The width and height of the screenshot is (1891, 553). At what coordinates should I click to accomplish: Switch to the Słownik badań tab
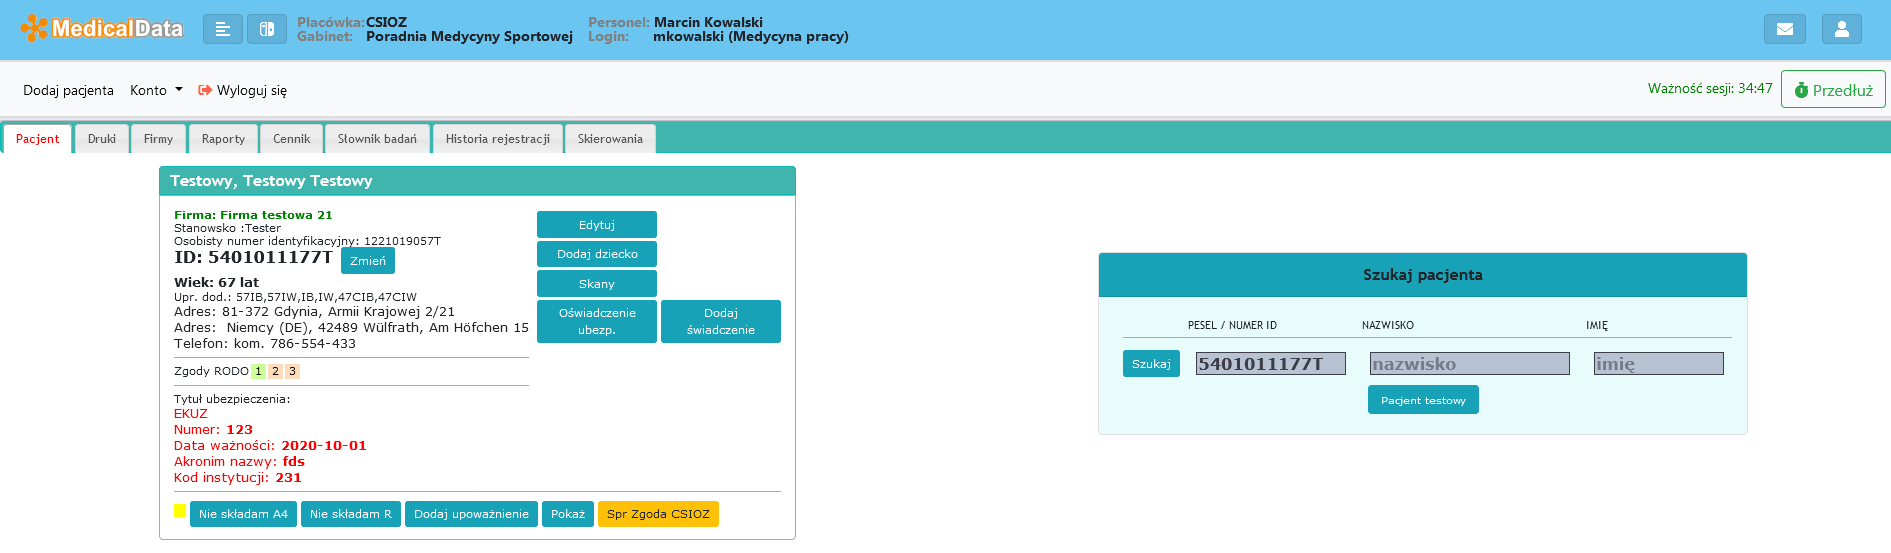(x=377, y=139)
